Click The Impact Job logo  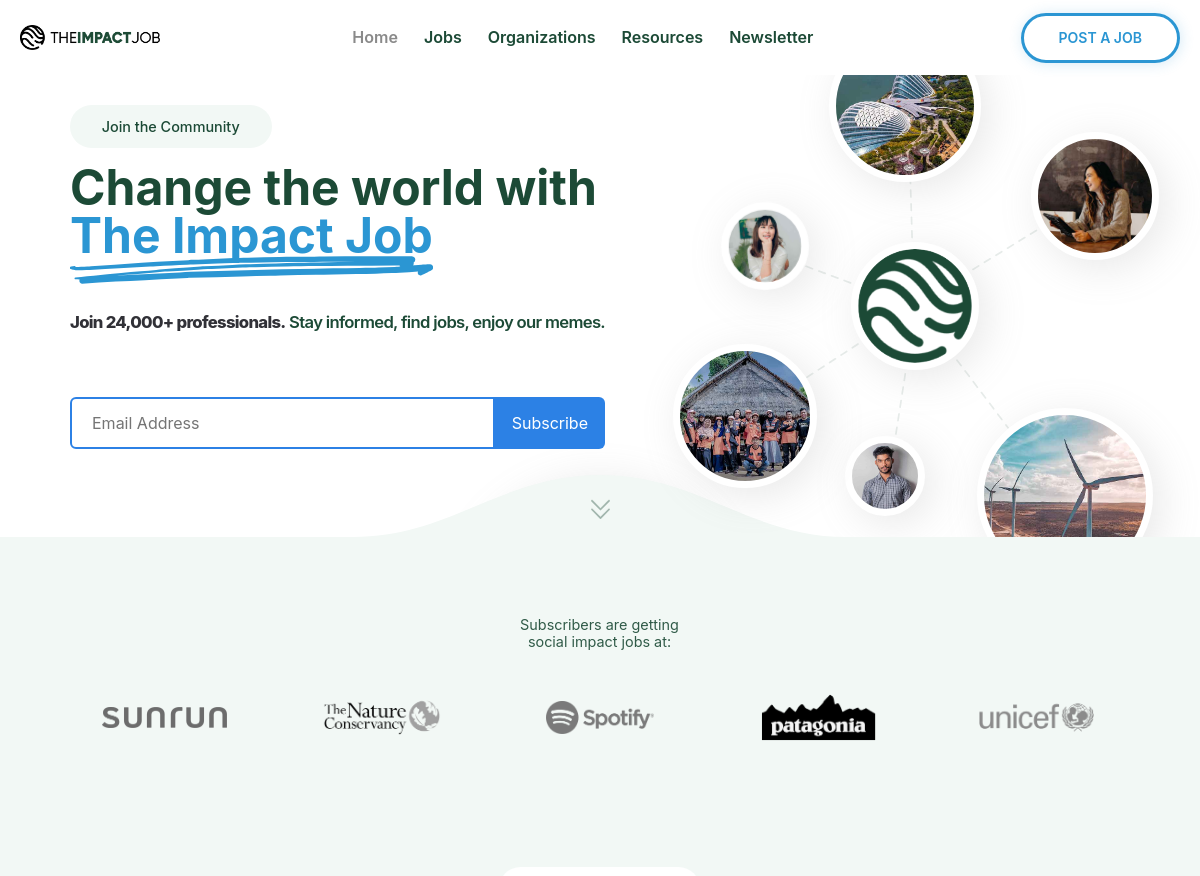(90, 38)
